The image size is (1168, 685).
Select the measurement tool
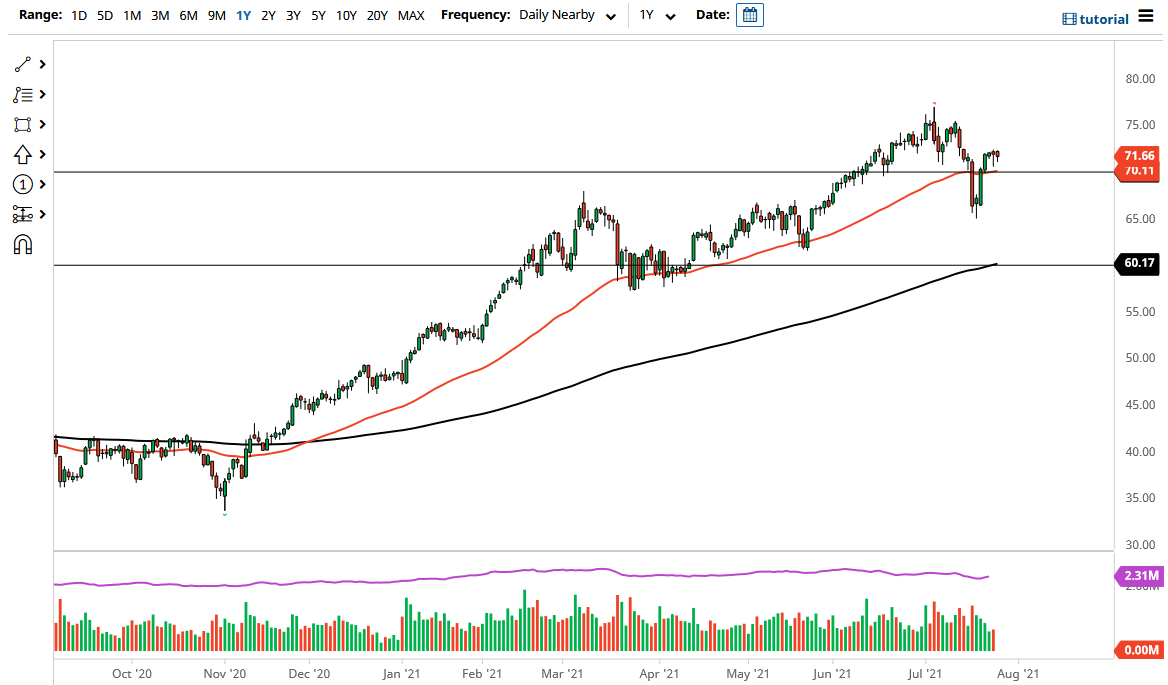pos(21,214)
